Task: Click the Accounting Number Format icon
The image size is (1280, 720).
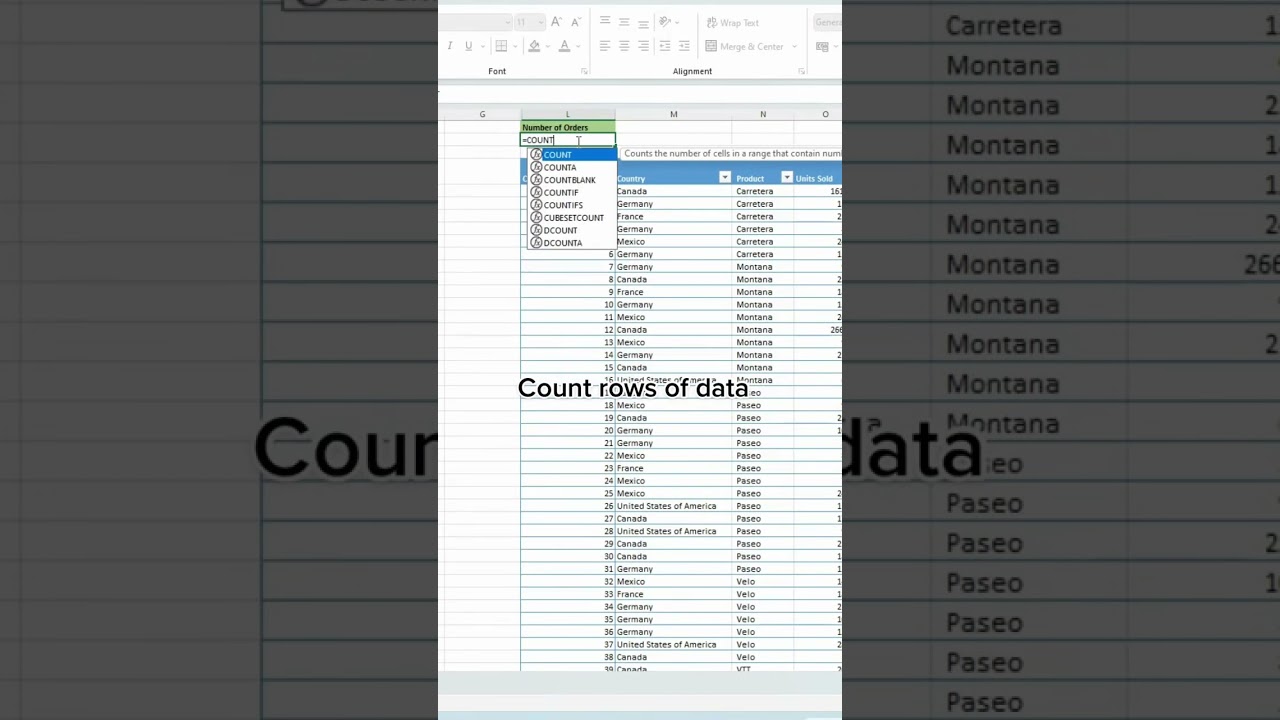Action: (822, 46)
